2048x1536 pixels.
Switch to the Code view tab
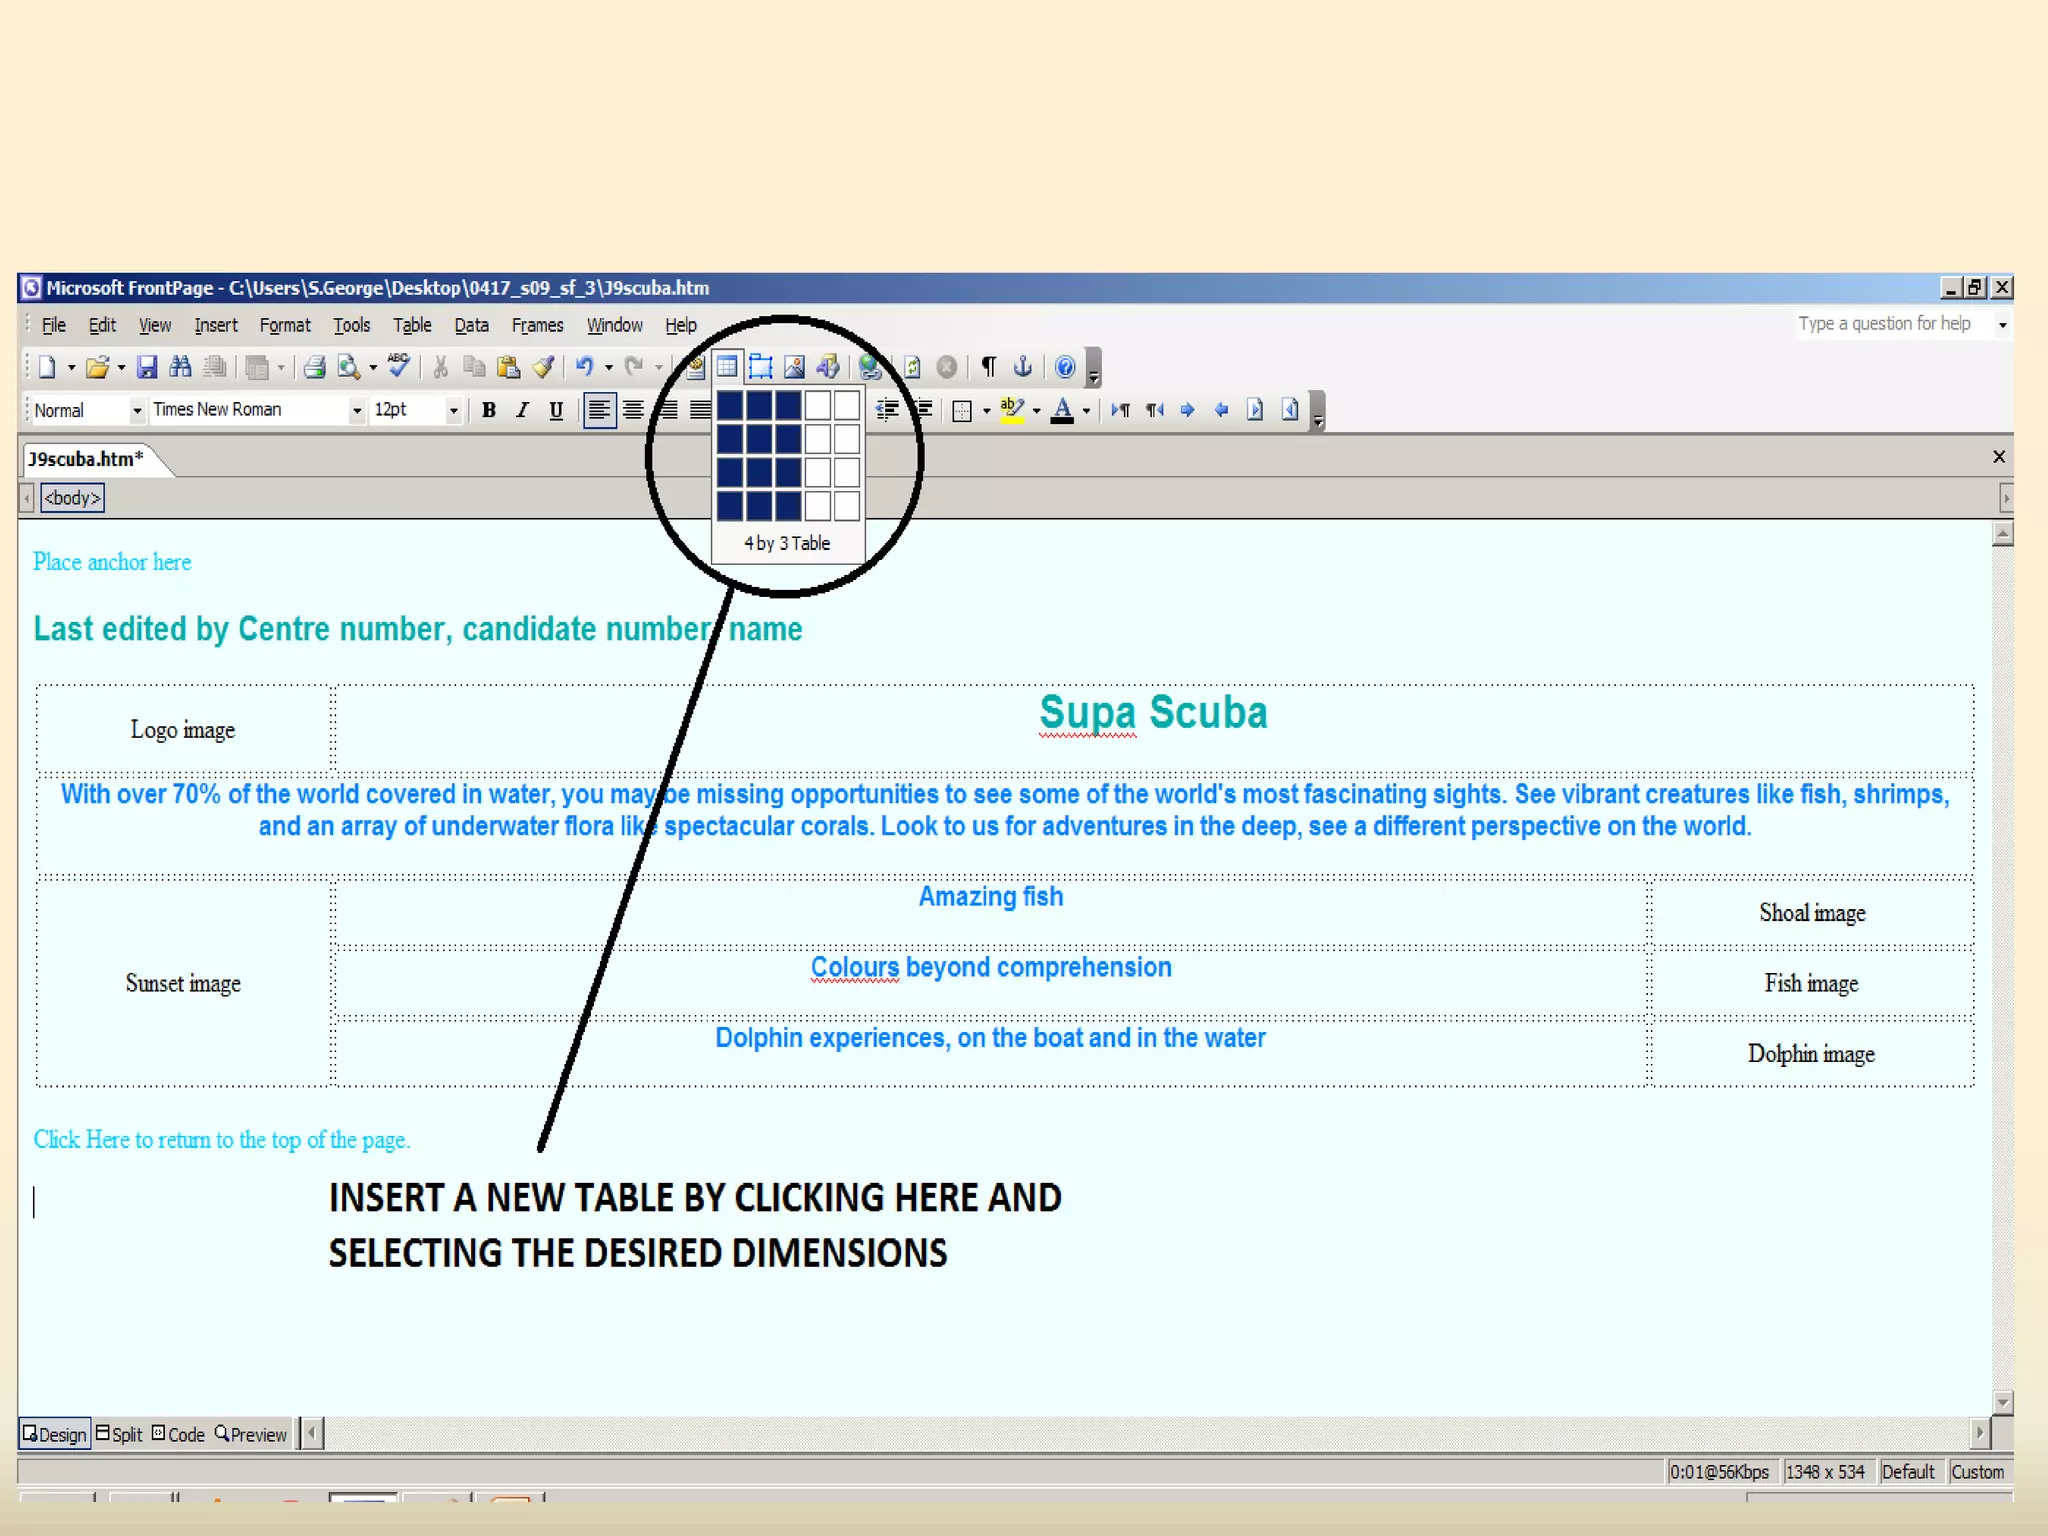(x=178, y=1434)
